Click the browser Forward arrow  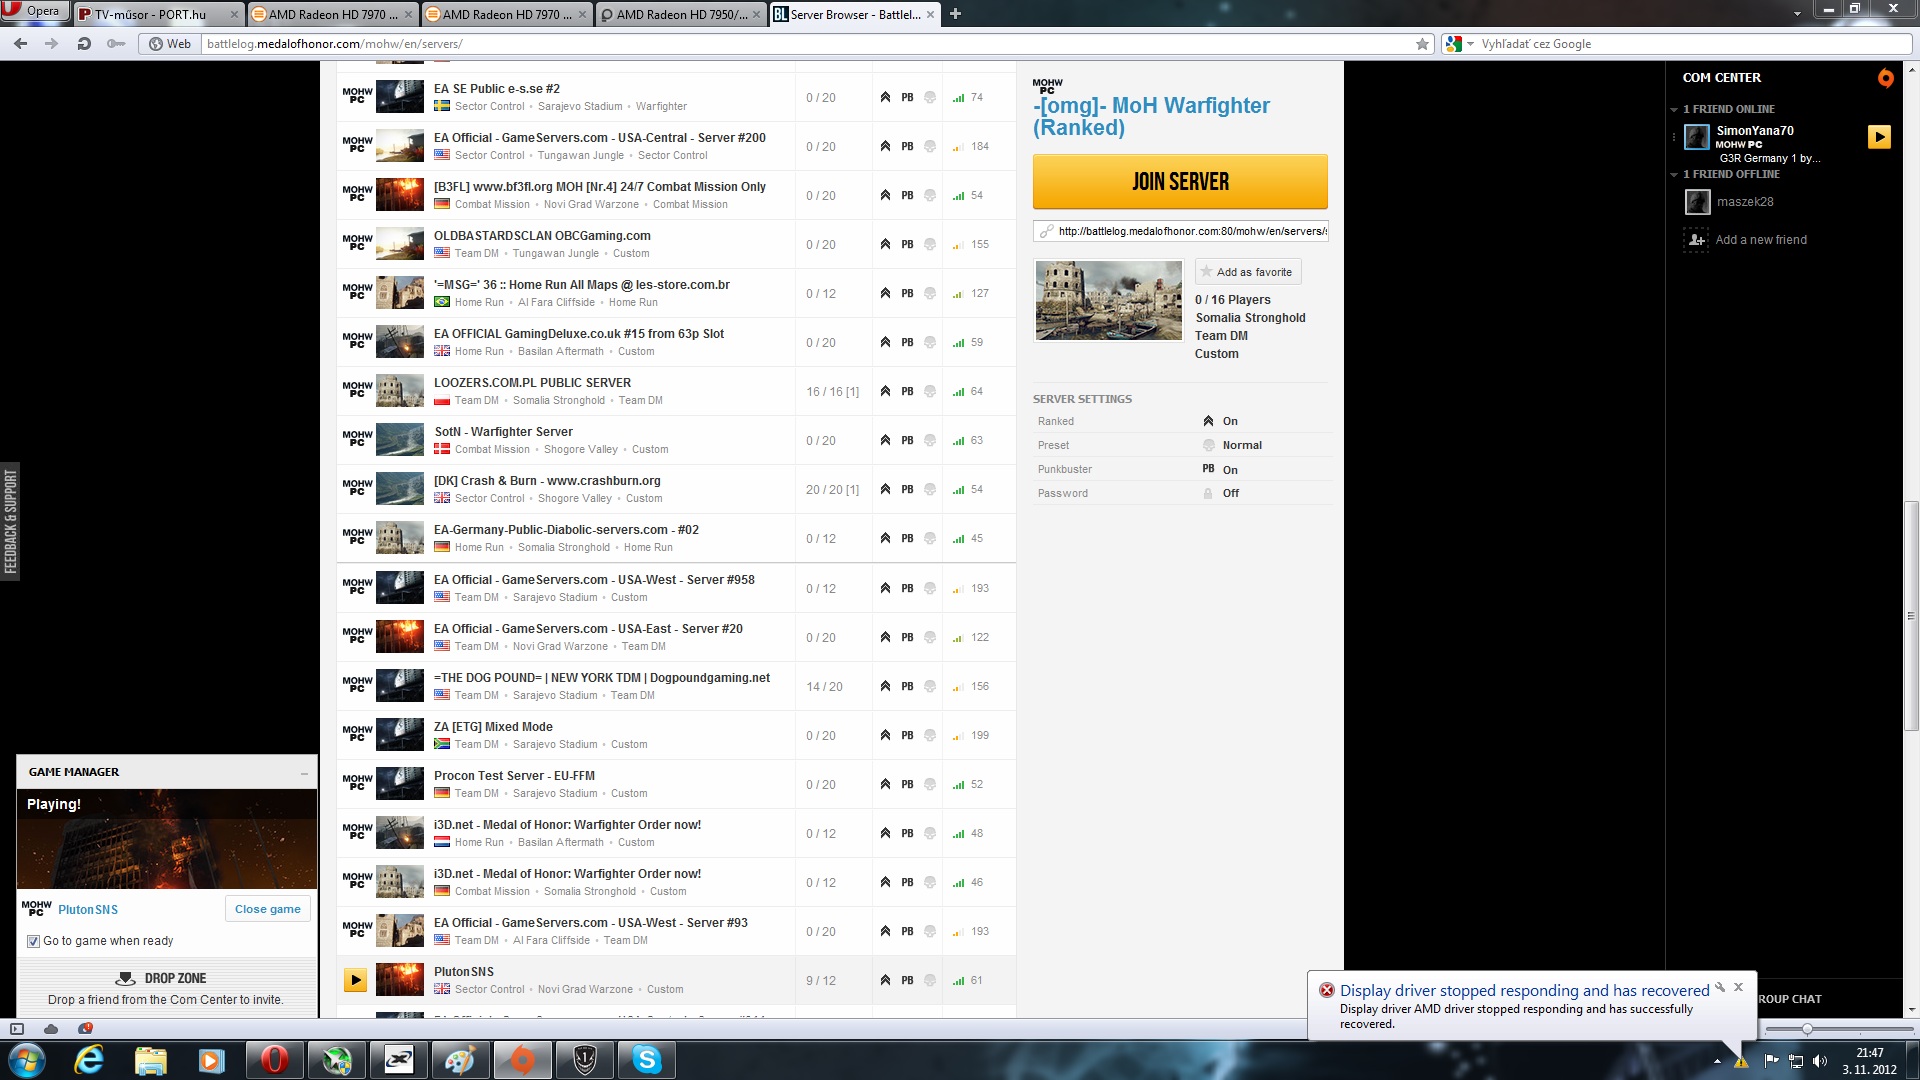pos(52,44)
